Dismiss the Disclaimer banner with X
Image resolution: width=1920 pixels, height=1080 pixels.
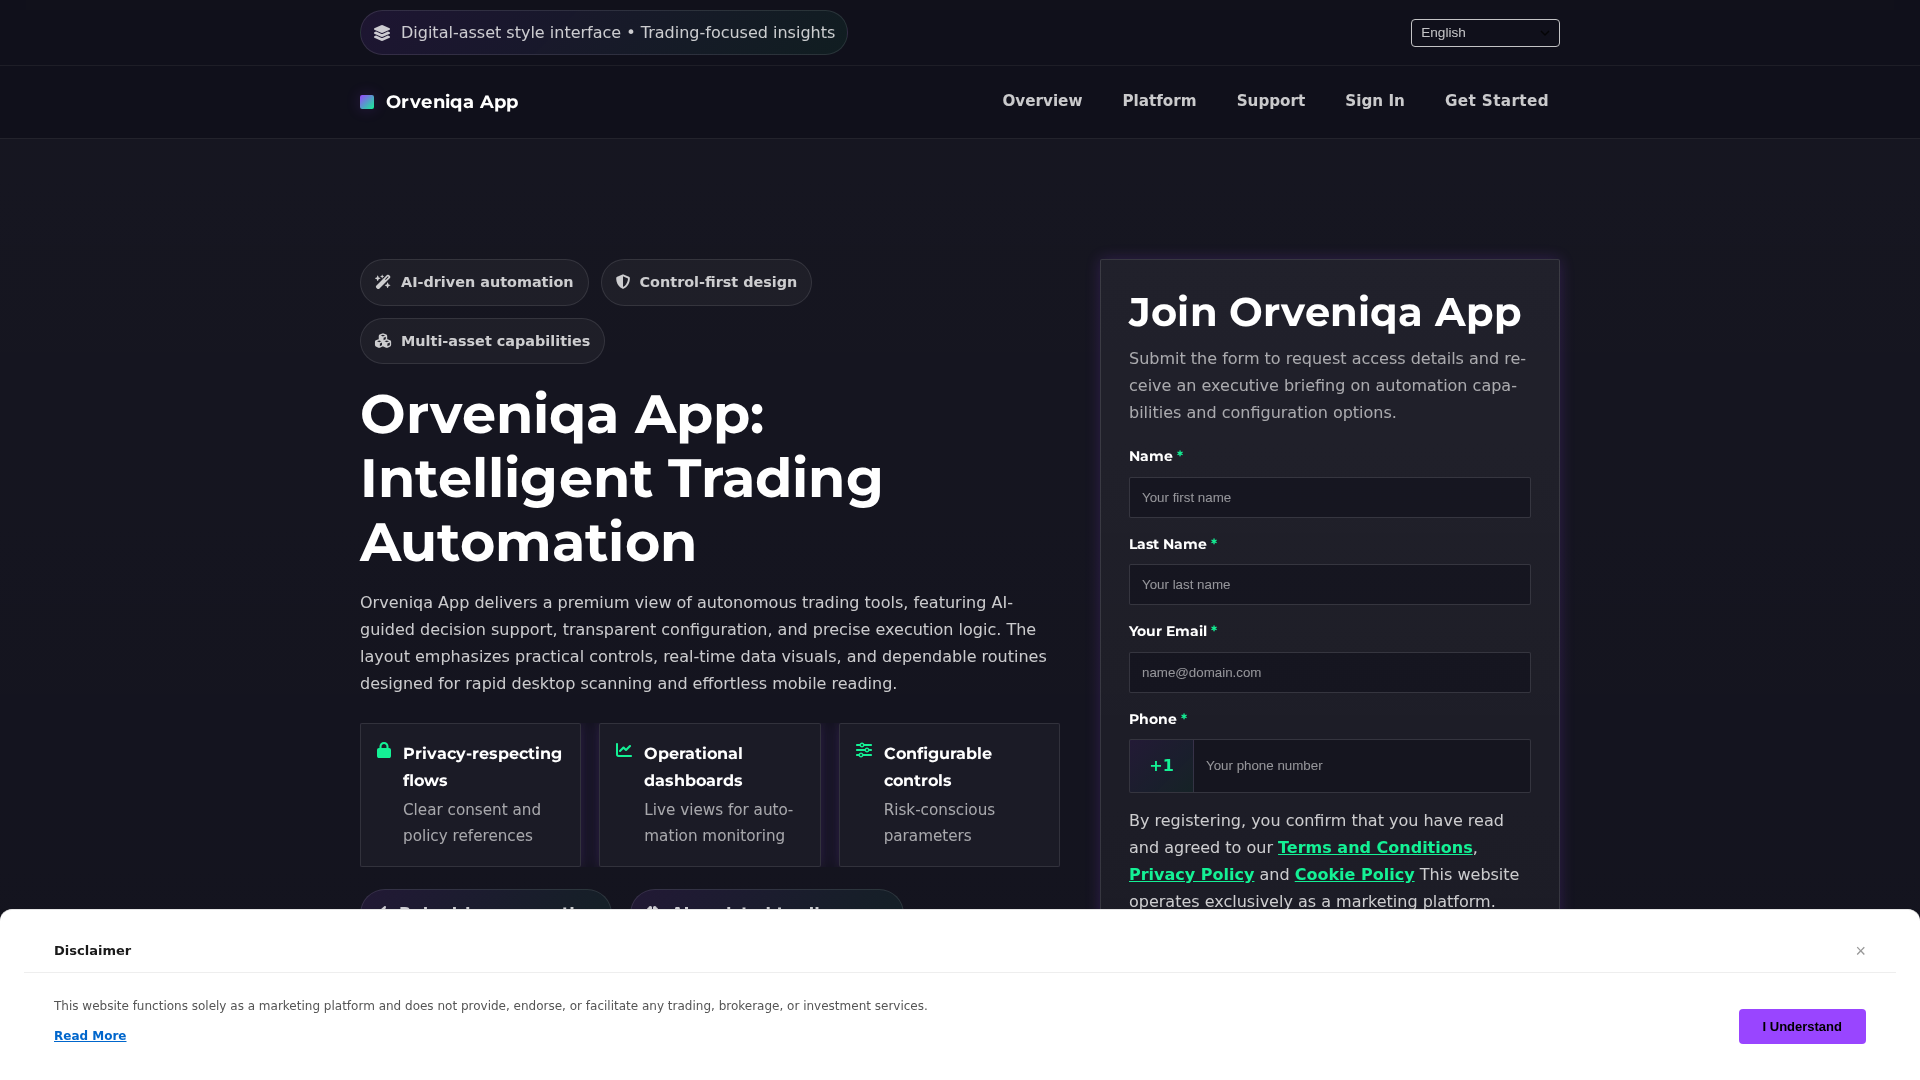[1860, 951]
